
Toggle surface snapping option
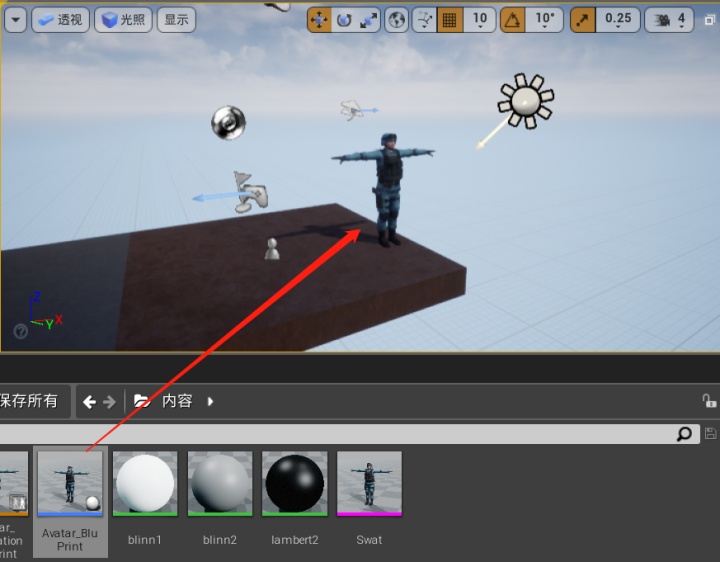pyautogui.click(x=425, y=20)
